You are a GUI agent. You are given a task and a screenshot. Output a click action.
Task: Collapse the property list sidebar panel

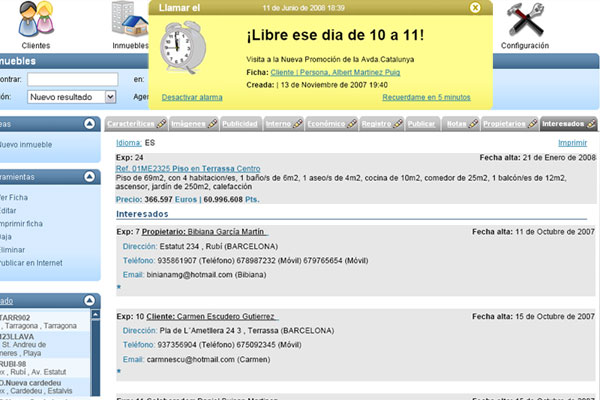[x=88, y=301]
